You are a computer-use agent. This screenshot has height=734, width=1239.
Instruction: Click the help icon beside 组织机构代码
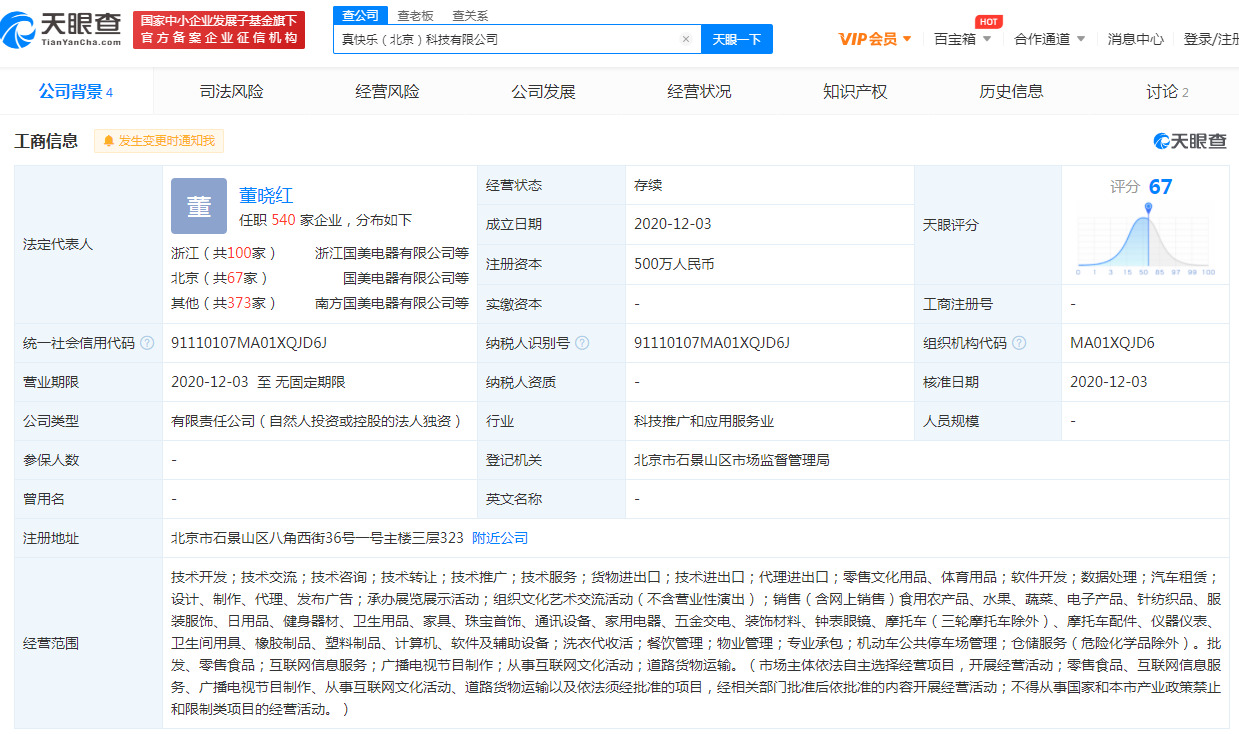[x=1019, y=343]
